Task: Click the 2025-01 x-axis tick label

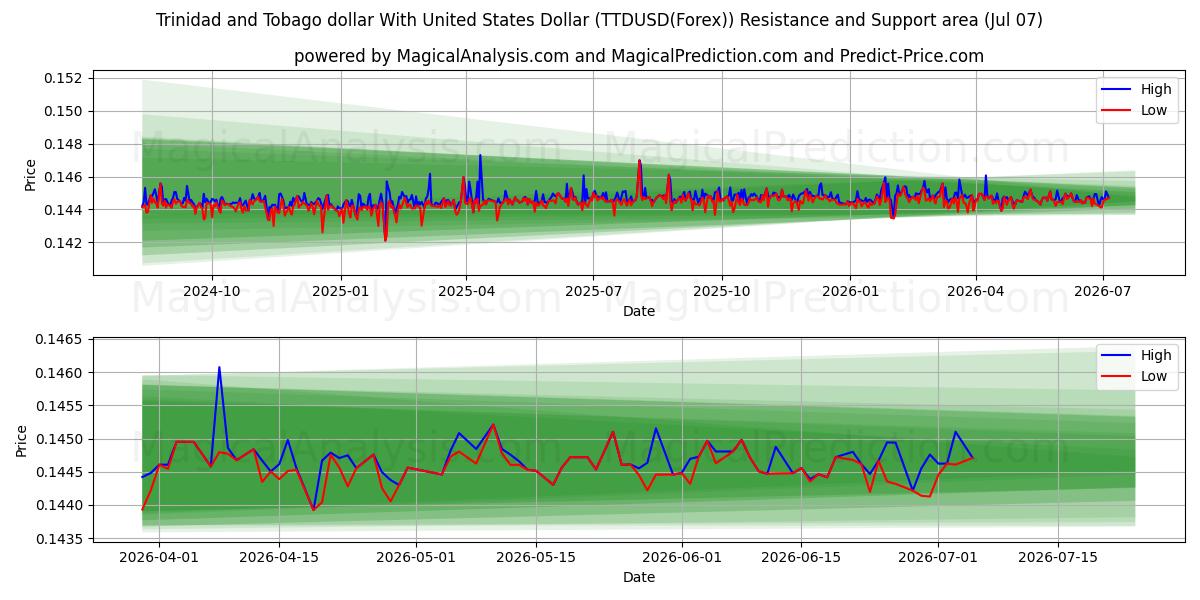Action: [341, 291]
